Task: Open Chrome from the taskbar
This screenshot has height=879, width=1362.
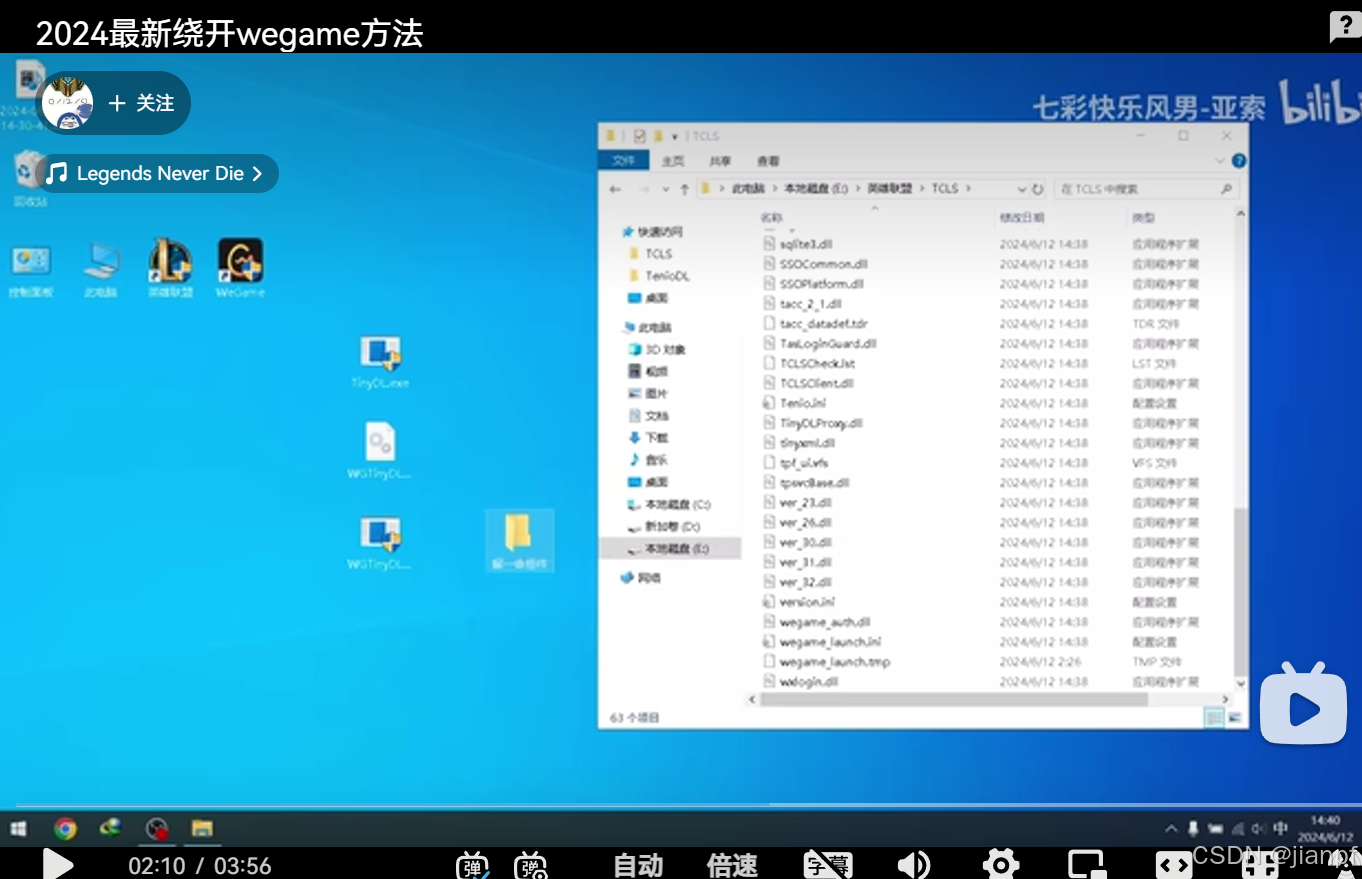Action: pyautogui.click(x=65, y=828)
